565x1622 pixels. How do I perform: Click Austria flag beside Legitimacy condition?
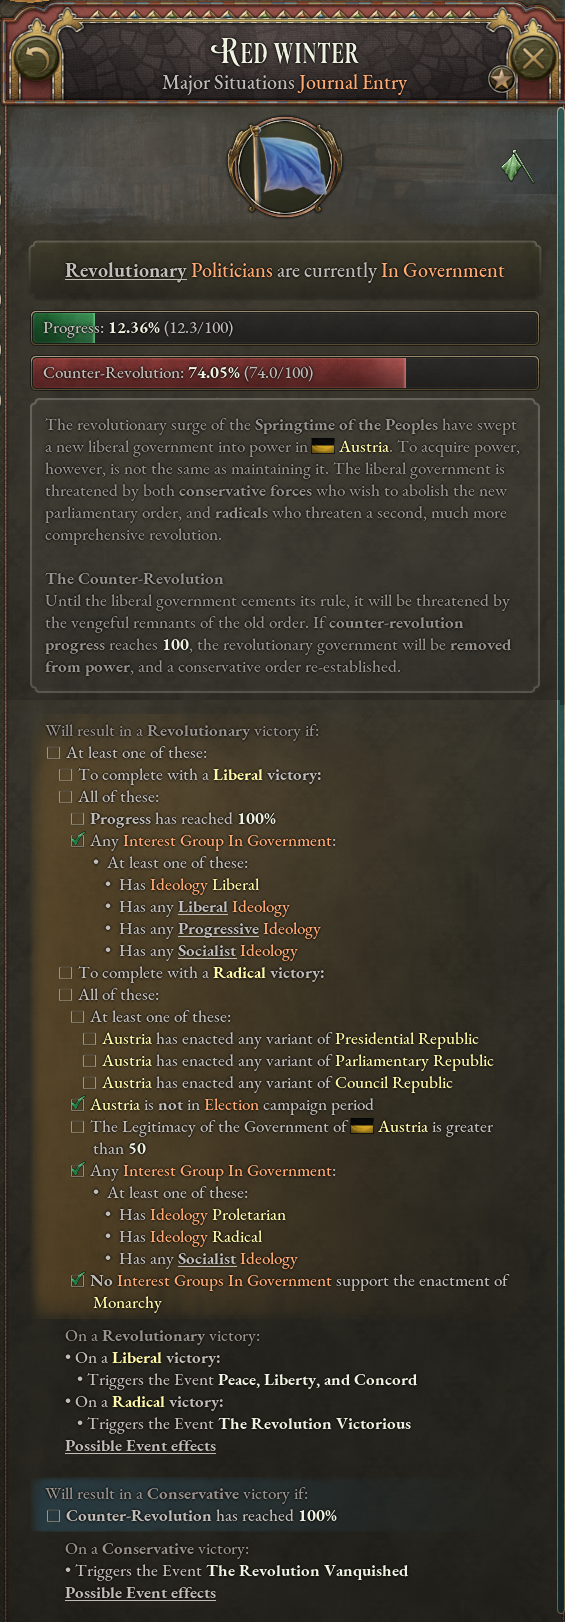coord(362,1127)
